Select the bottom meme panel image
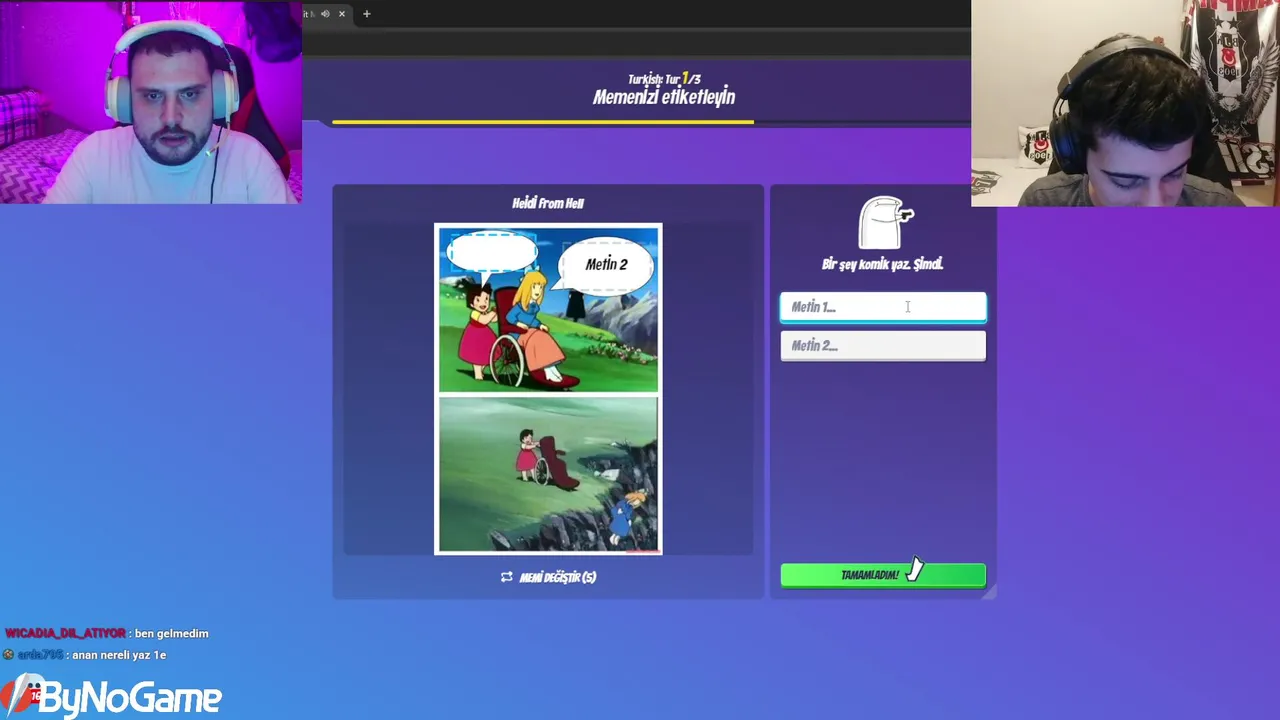1280x720 pixels. pyautogui.click(x=548, y=474)
